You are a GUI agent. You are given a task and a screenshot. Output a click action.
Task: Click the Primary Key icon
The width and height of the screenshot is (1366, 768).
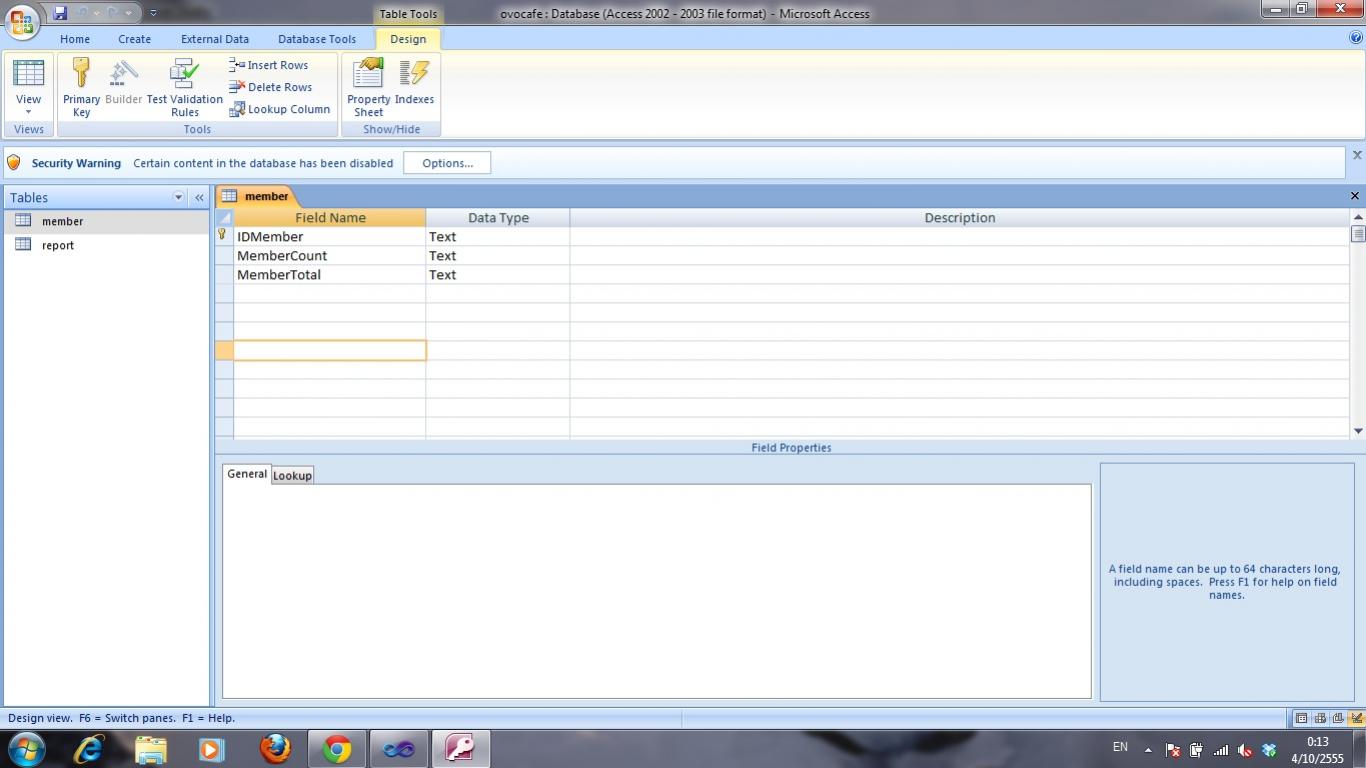coord(81,75)
